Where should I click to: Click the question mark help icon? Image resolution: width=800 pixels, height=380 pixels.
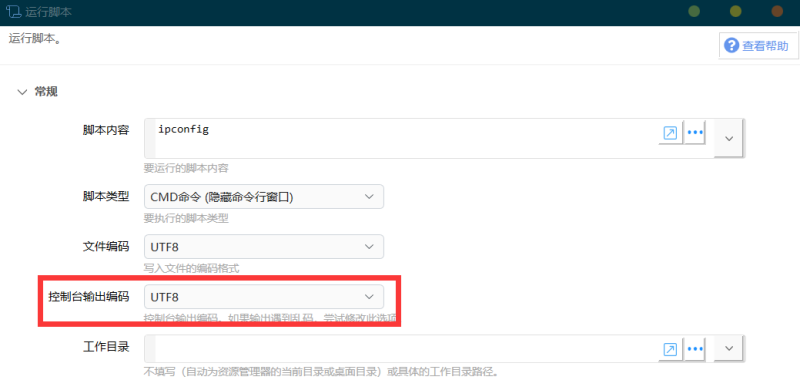coord(732,46)
